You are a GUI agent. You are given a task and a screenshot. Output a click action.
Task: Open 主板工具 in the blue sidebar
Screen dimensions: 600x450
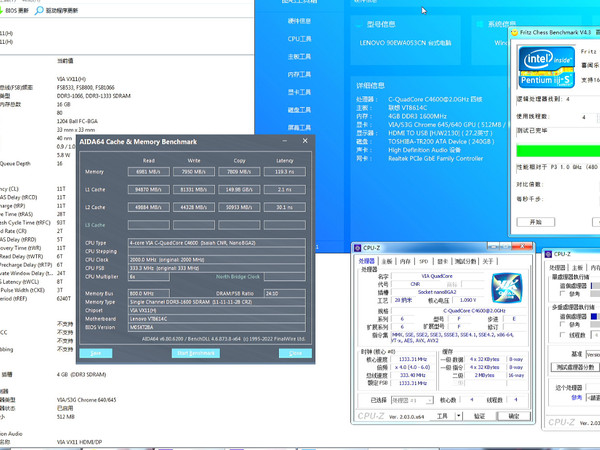pos(299,57)
